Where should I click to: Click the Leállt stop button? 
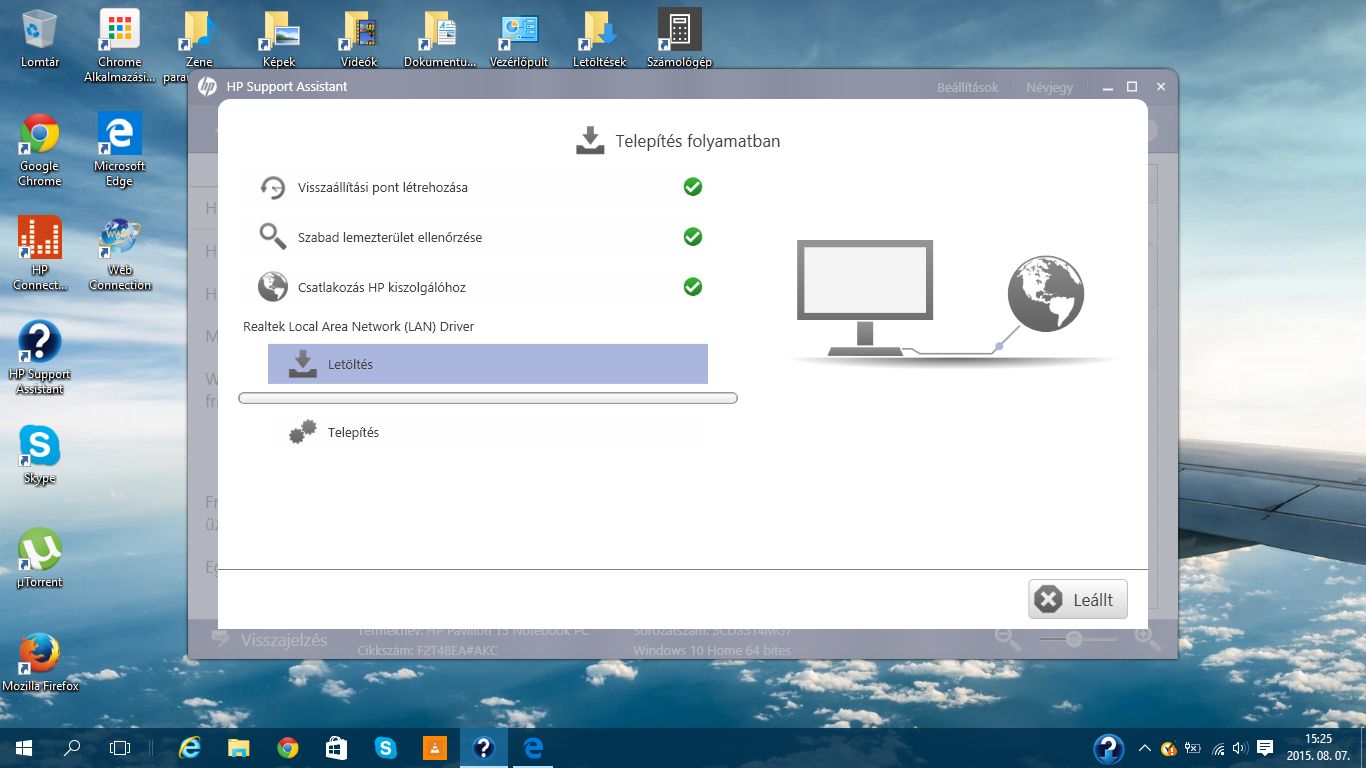tap(1078, 599)
